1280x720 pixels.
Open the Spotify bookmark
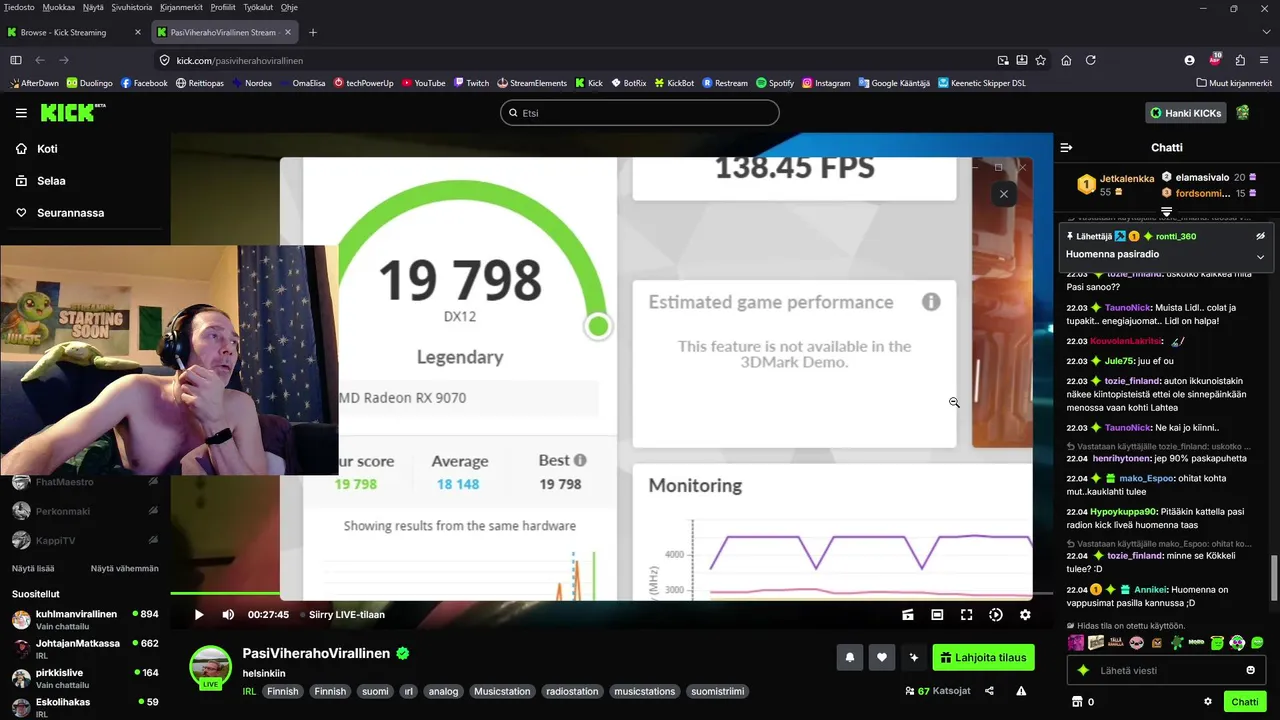(x=775, y=83)
